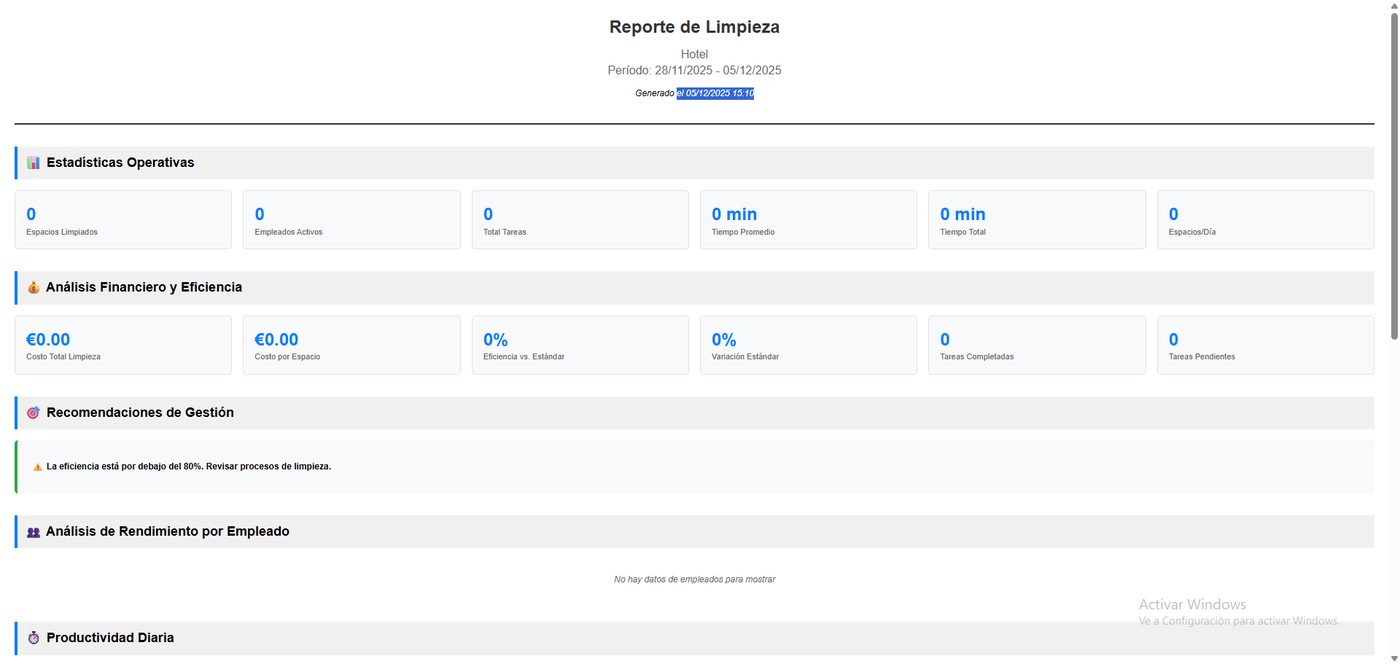The height and width of the screenshot is (664, 1400).
Task: Click the highlighted generated date text
Action: click(x=715, y=93)
